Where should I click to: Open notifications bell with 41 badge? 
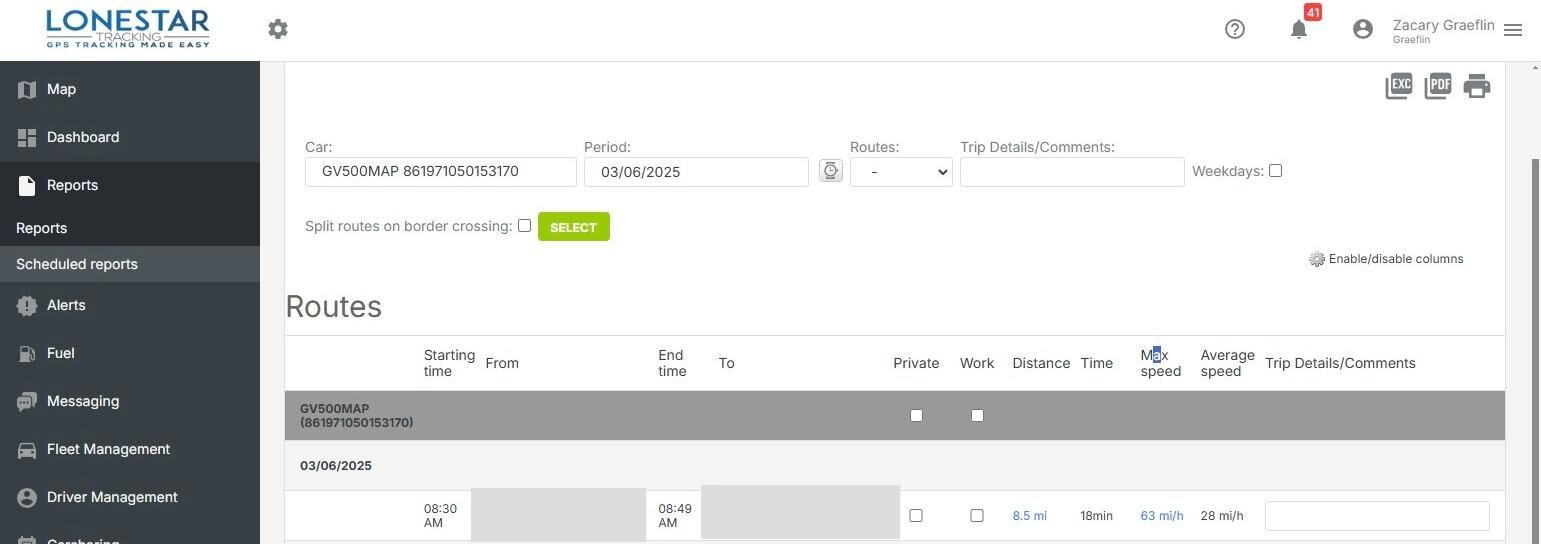point(1299,29)
